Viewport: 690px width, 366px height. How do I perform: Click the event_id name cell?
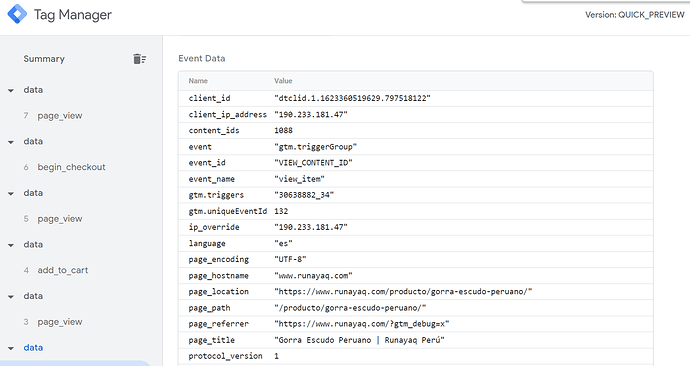tap(207, 163)
